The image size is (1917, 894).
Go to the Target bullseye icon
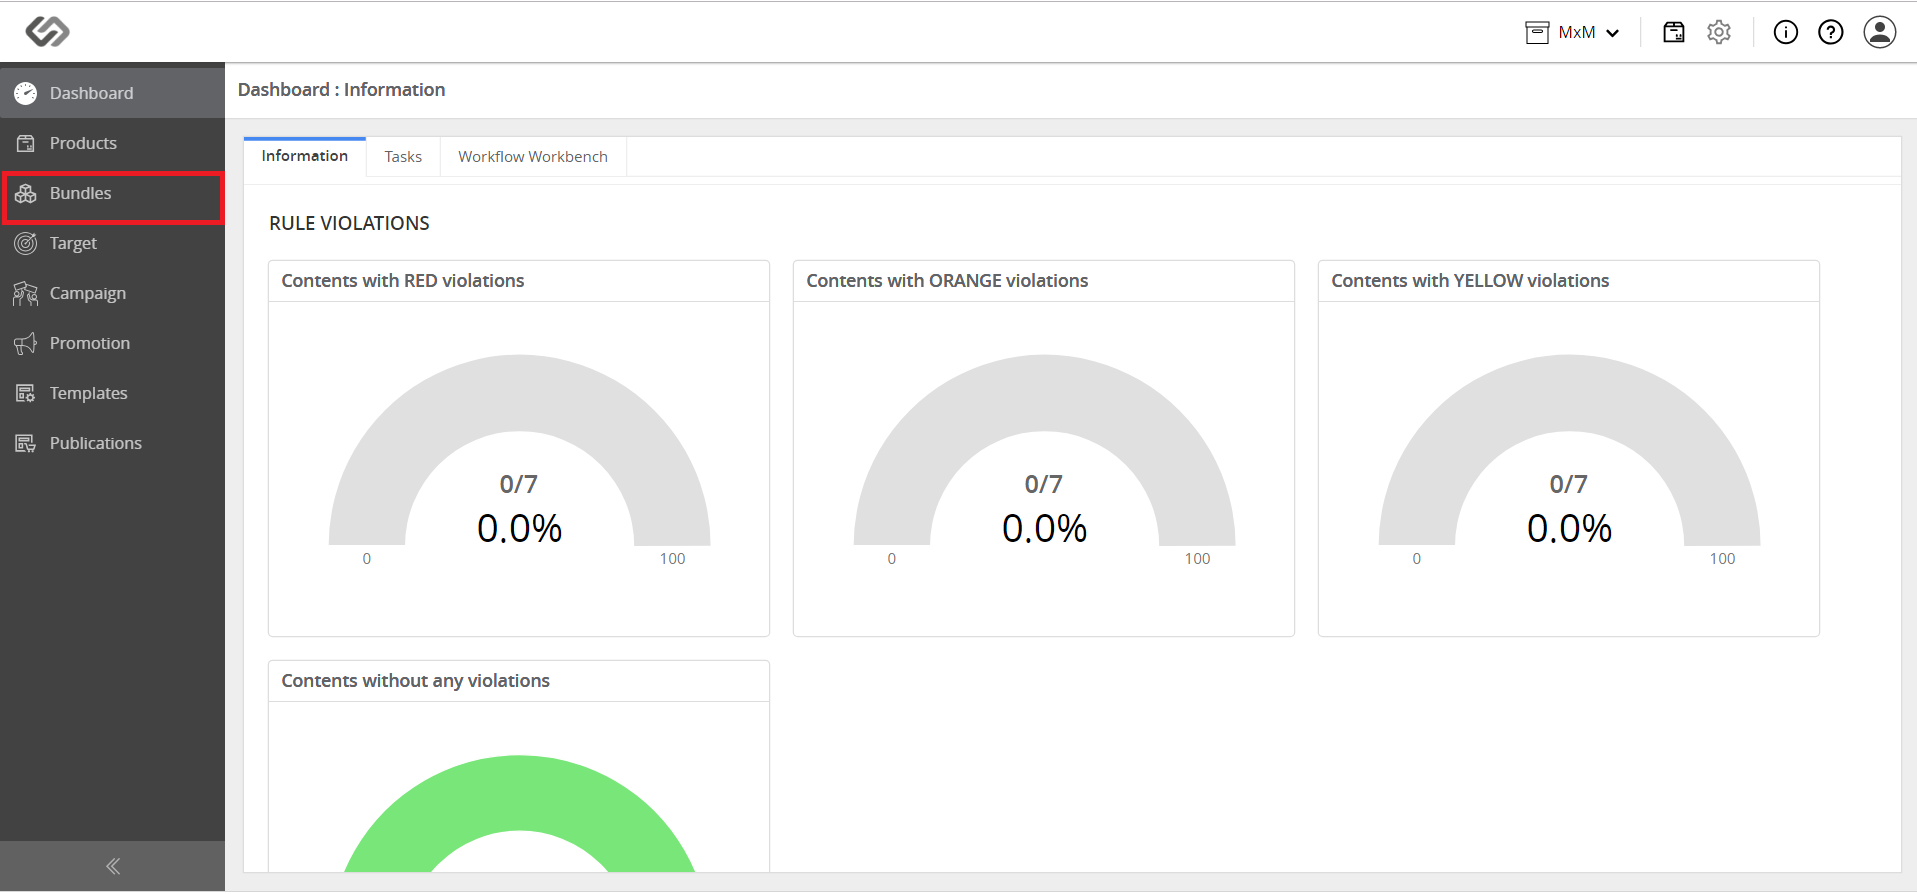pos(26,243)
